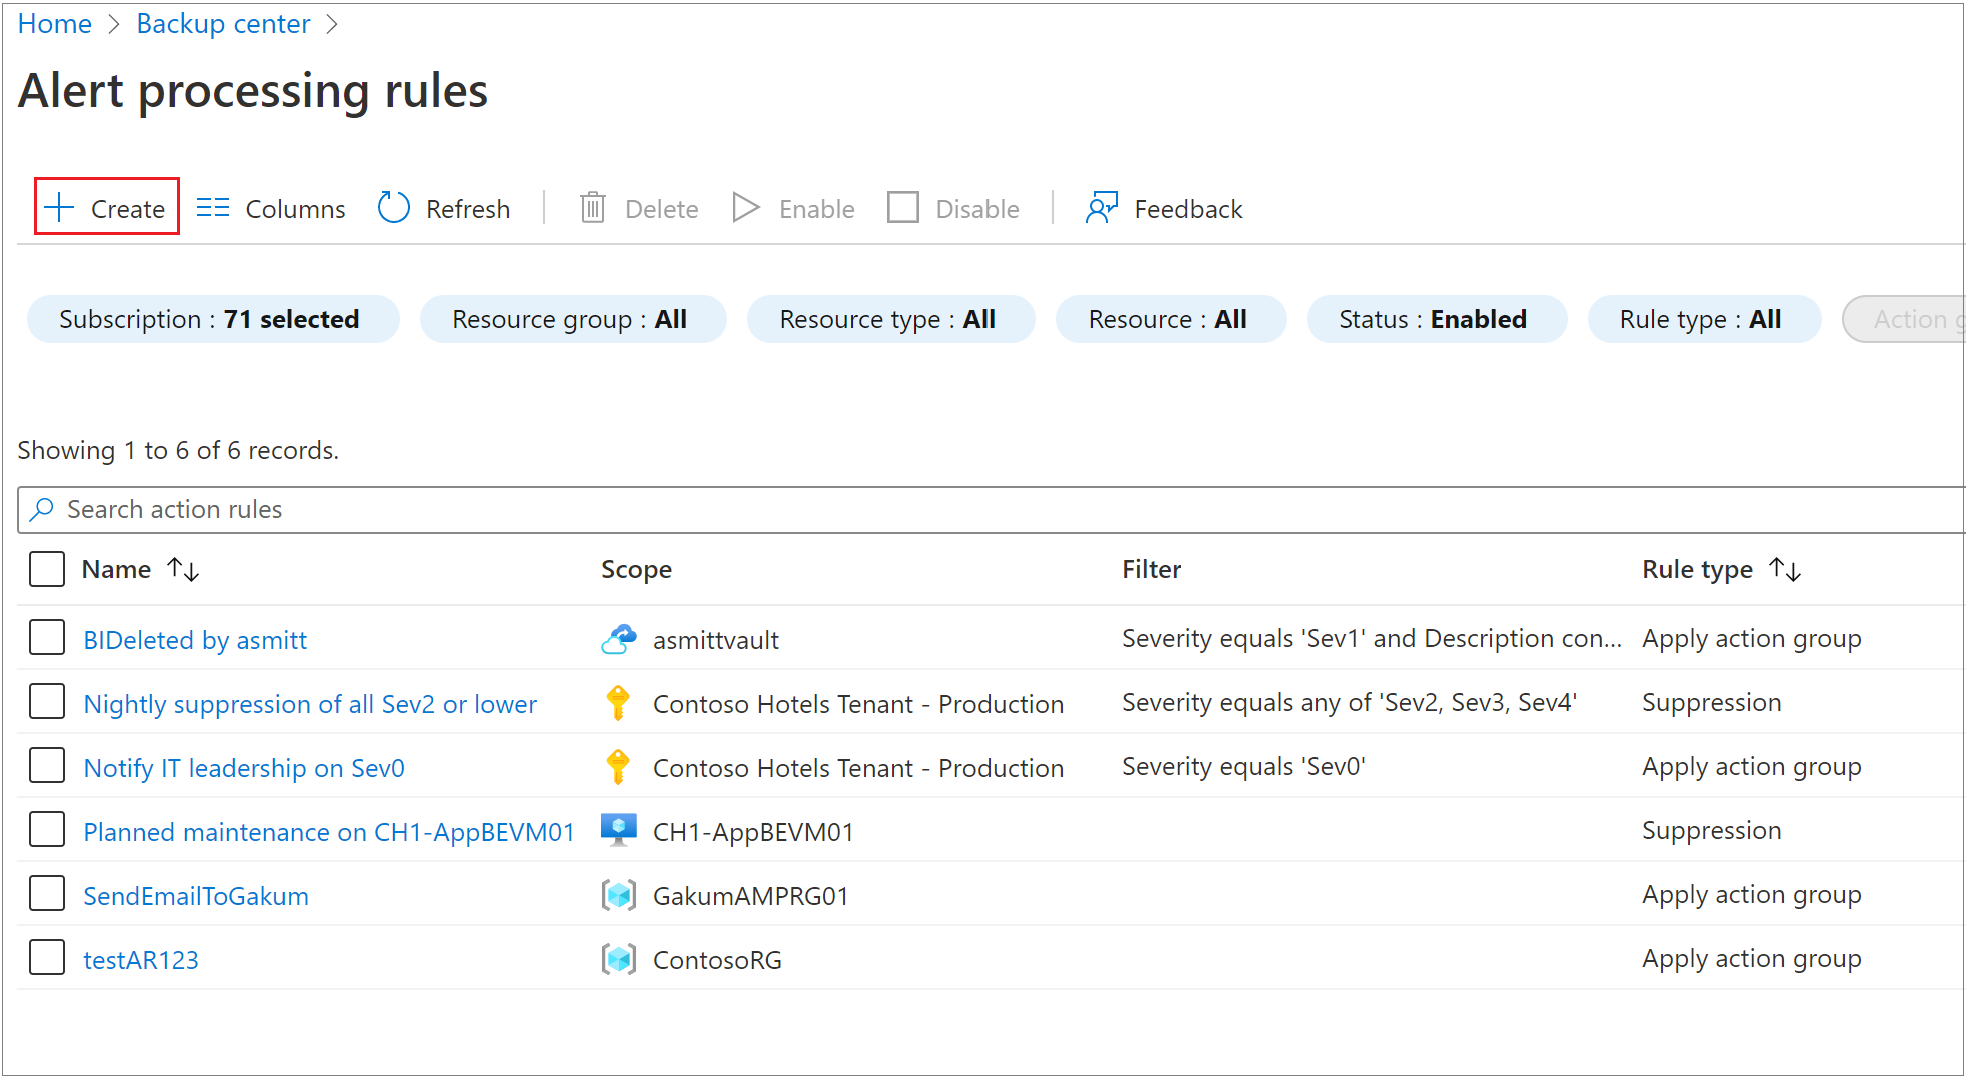The image size is (1966, 1076).
Task: Expand the Status Enabled filter
Action: click(1435, 319)
